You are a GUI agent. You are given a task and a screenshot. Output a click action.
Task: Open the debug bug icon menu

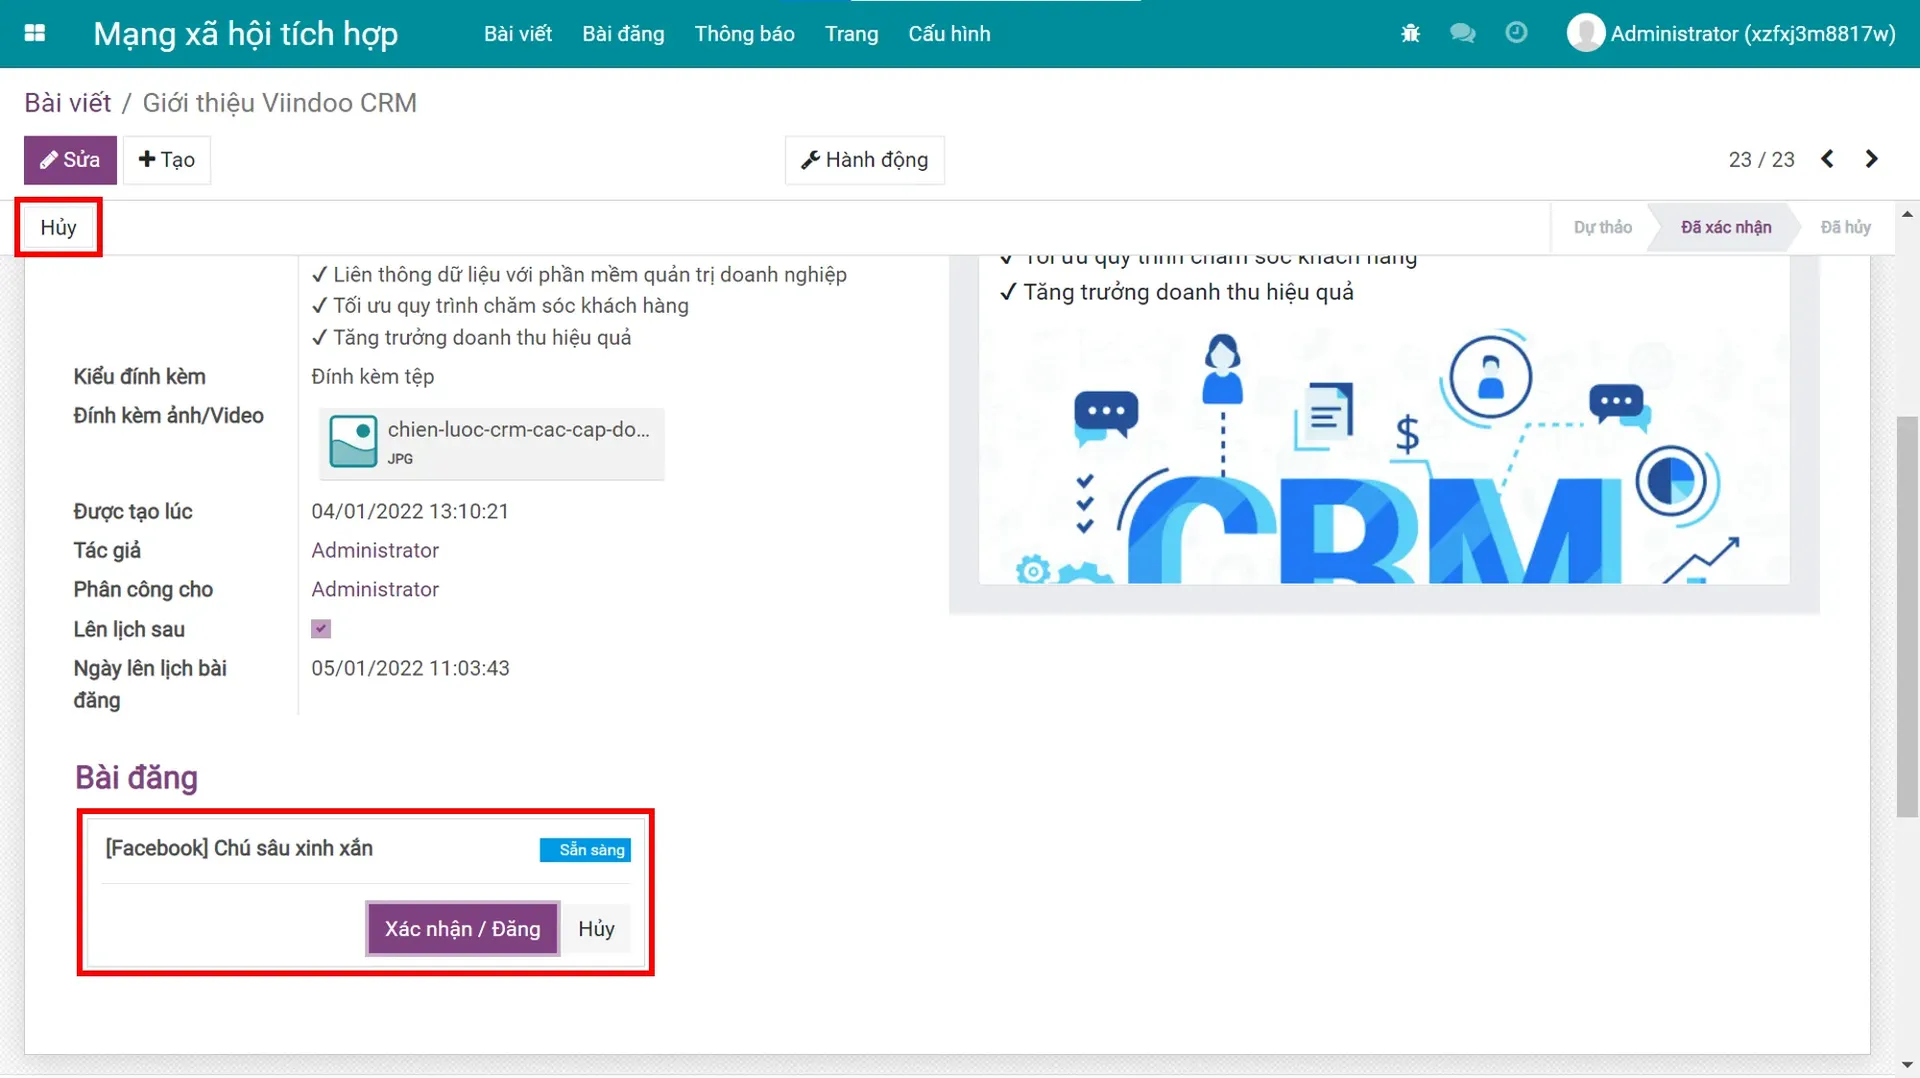click(1410, 33)
